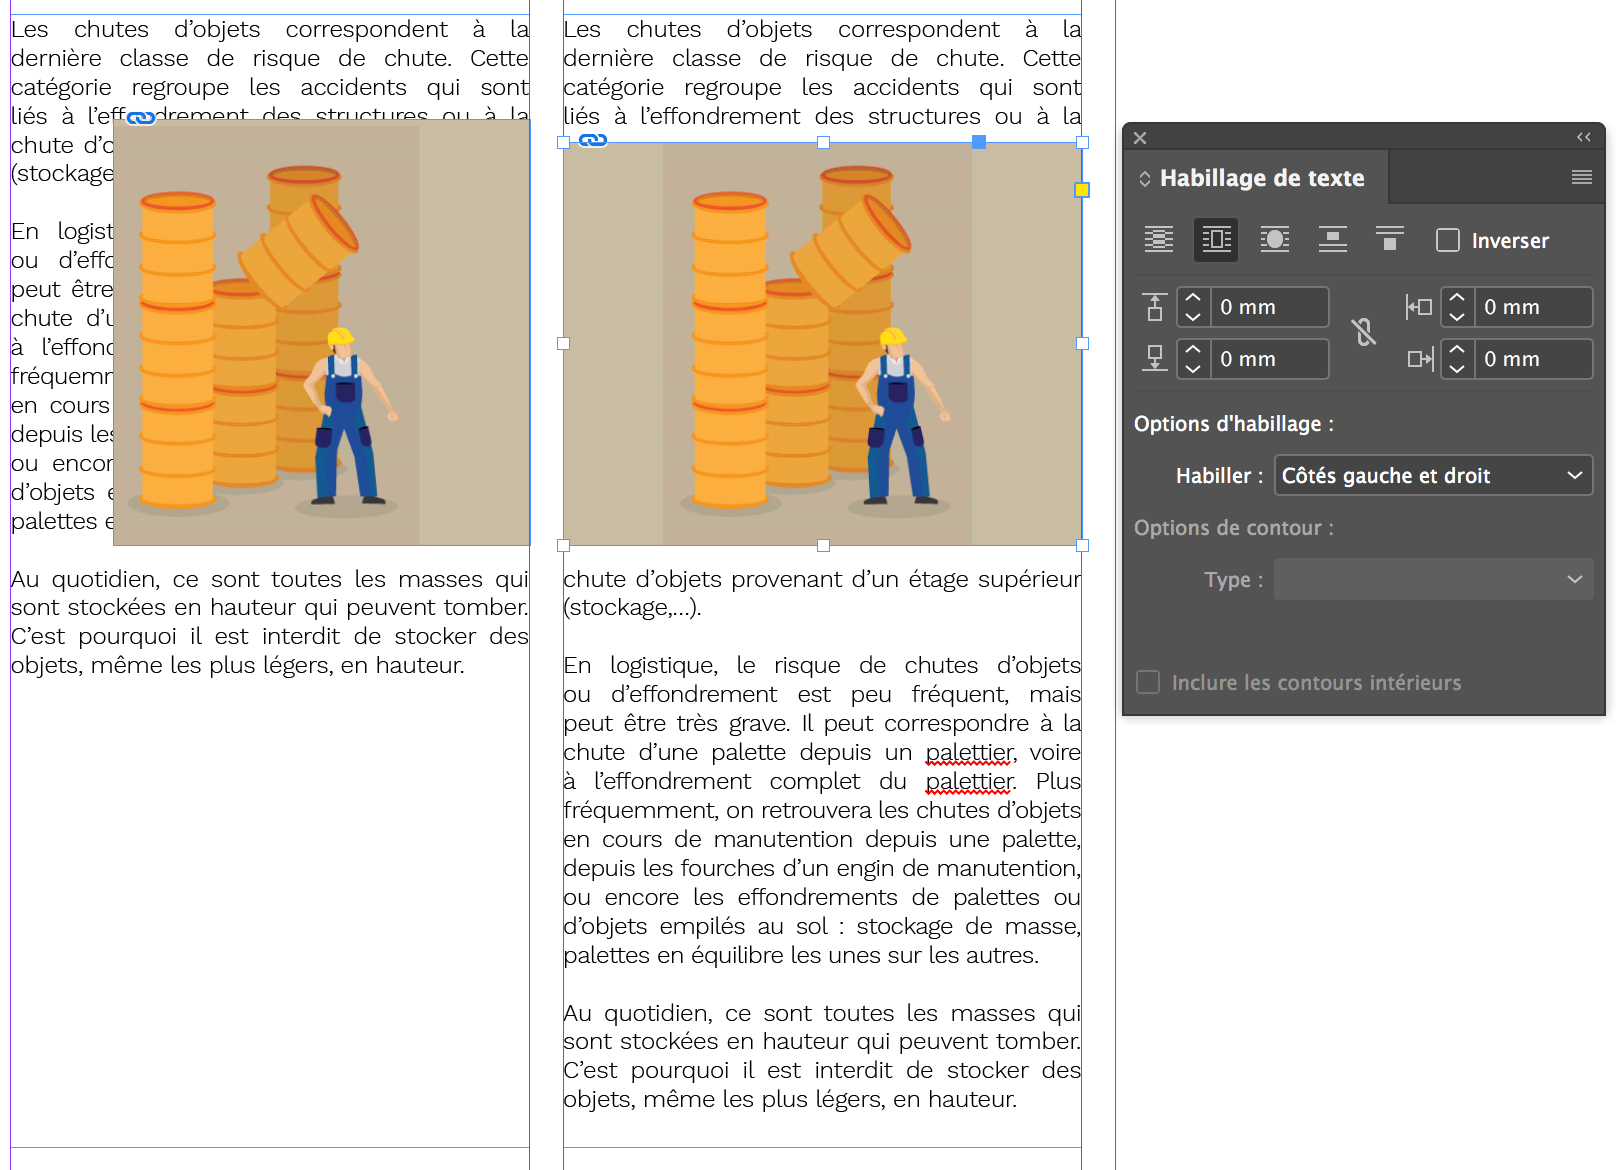Click the yellow live corners square

pos(1081,190)
